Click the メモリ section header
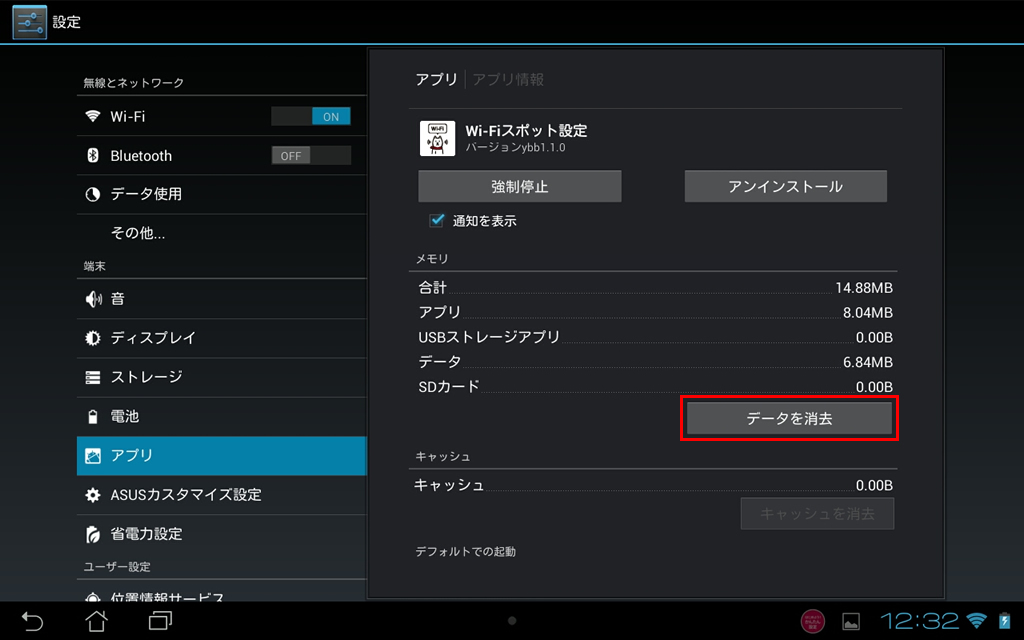The image size is (1024, 640). [x=432, y=259]
